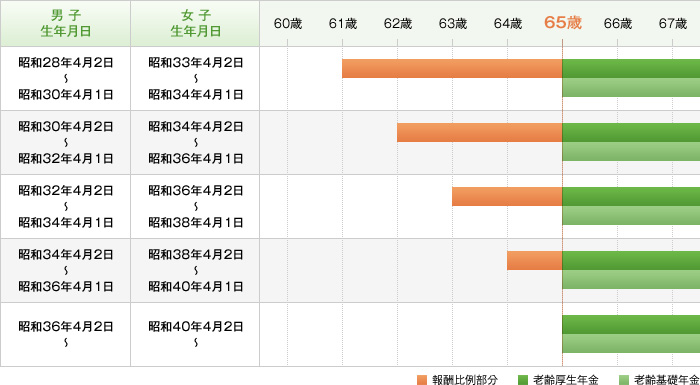The width and height of the screenshot is (700, 385).
Task: Click the 60歳 age label
Action: pos(288,24)
